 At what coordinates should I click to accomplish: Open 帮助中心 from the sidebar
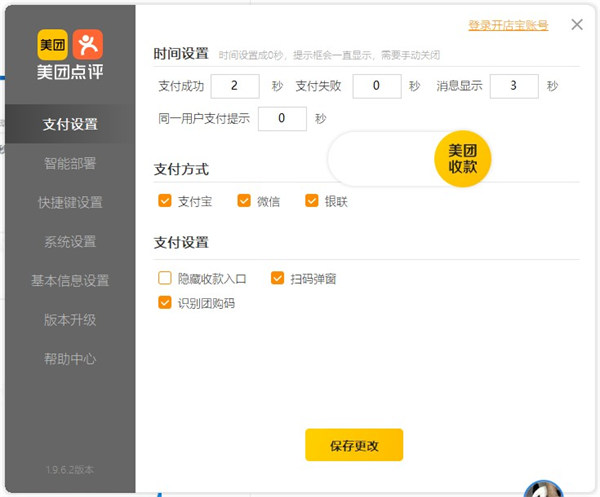pos(70,358)
